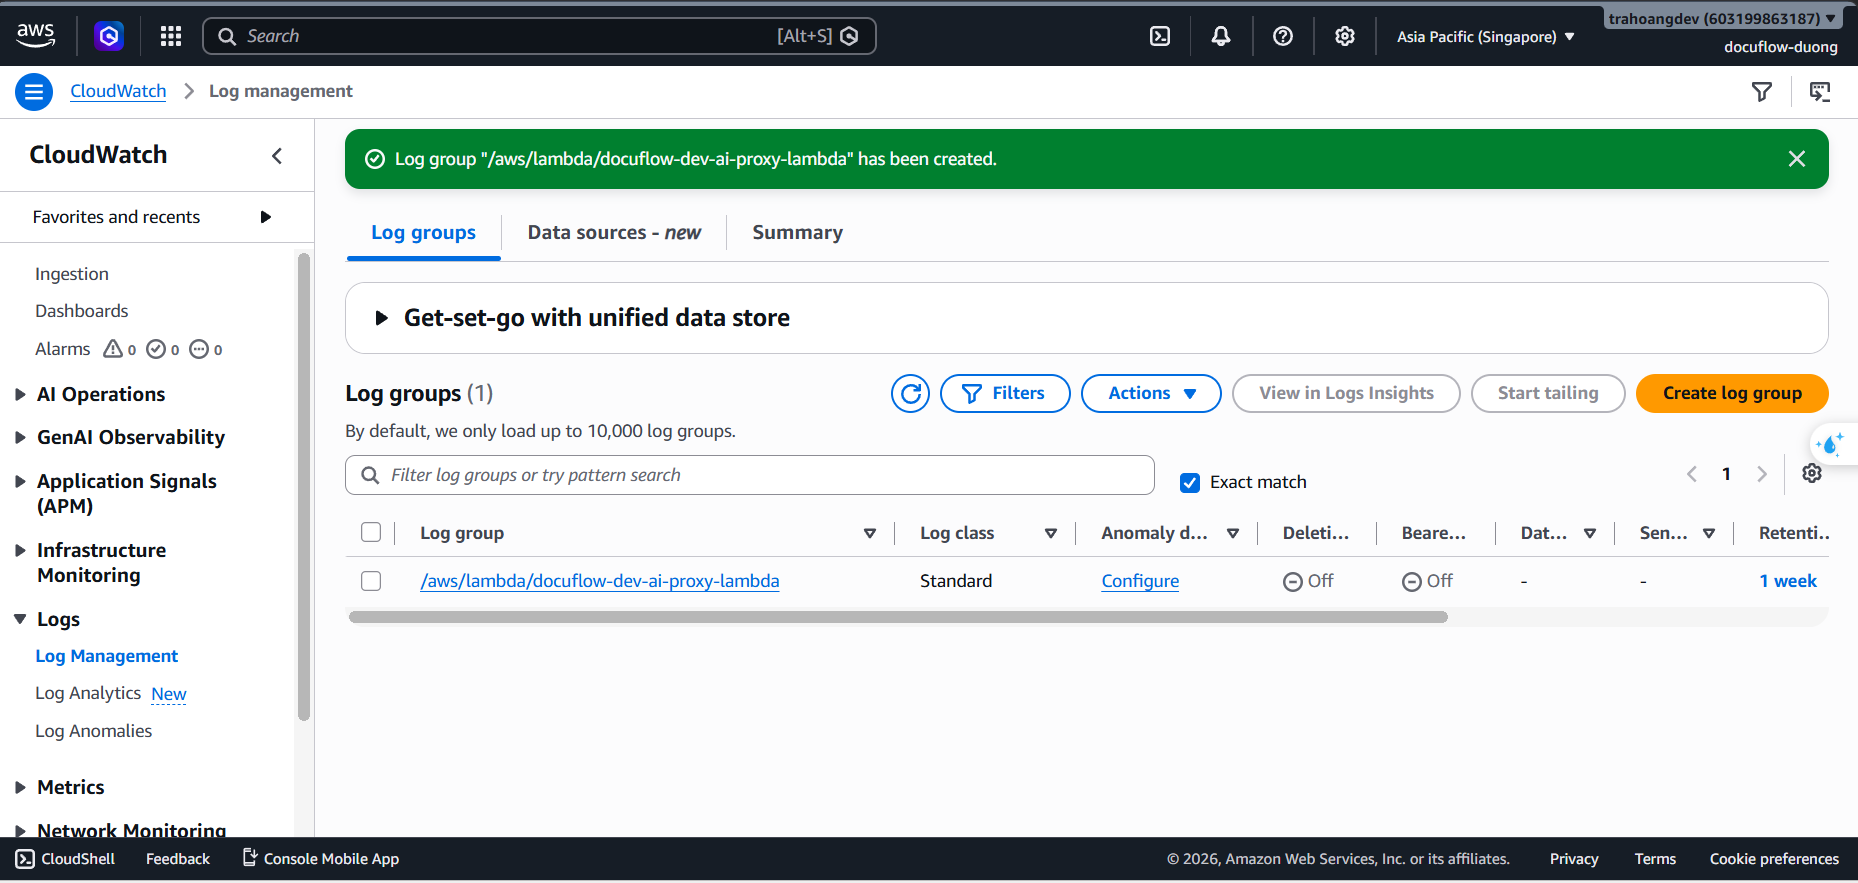Switch to the Summary tab
The height and width of the screenshot is (883, 1858).
pos(797,233)
